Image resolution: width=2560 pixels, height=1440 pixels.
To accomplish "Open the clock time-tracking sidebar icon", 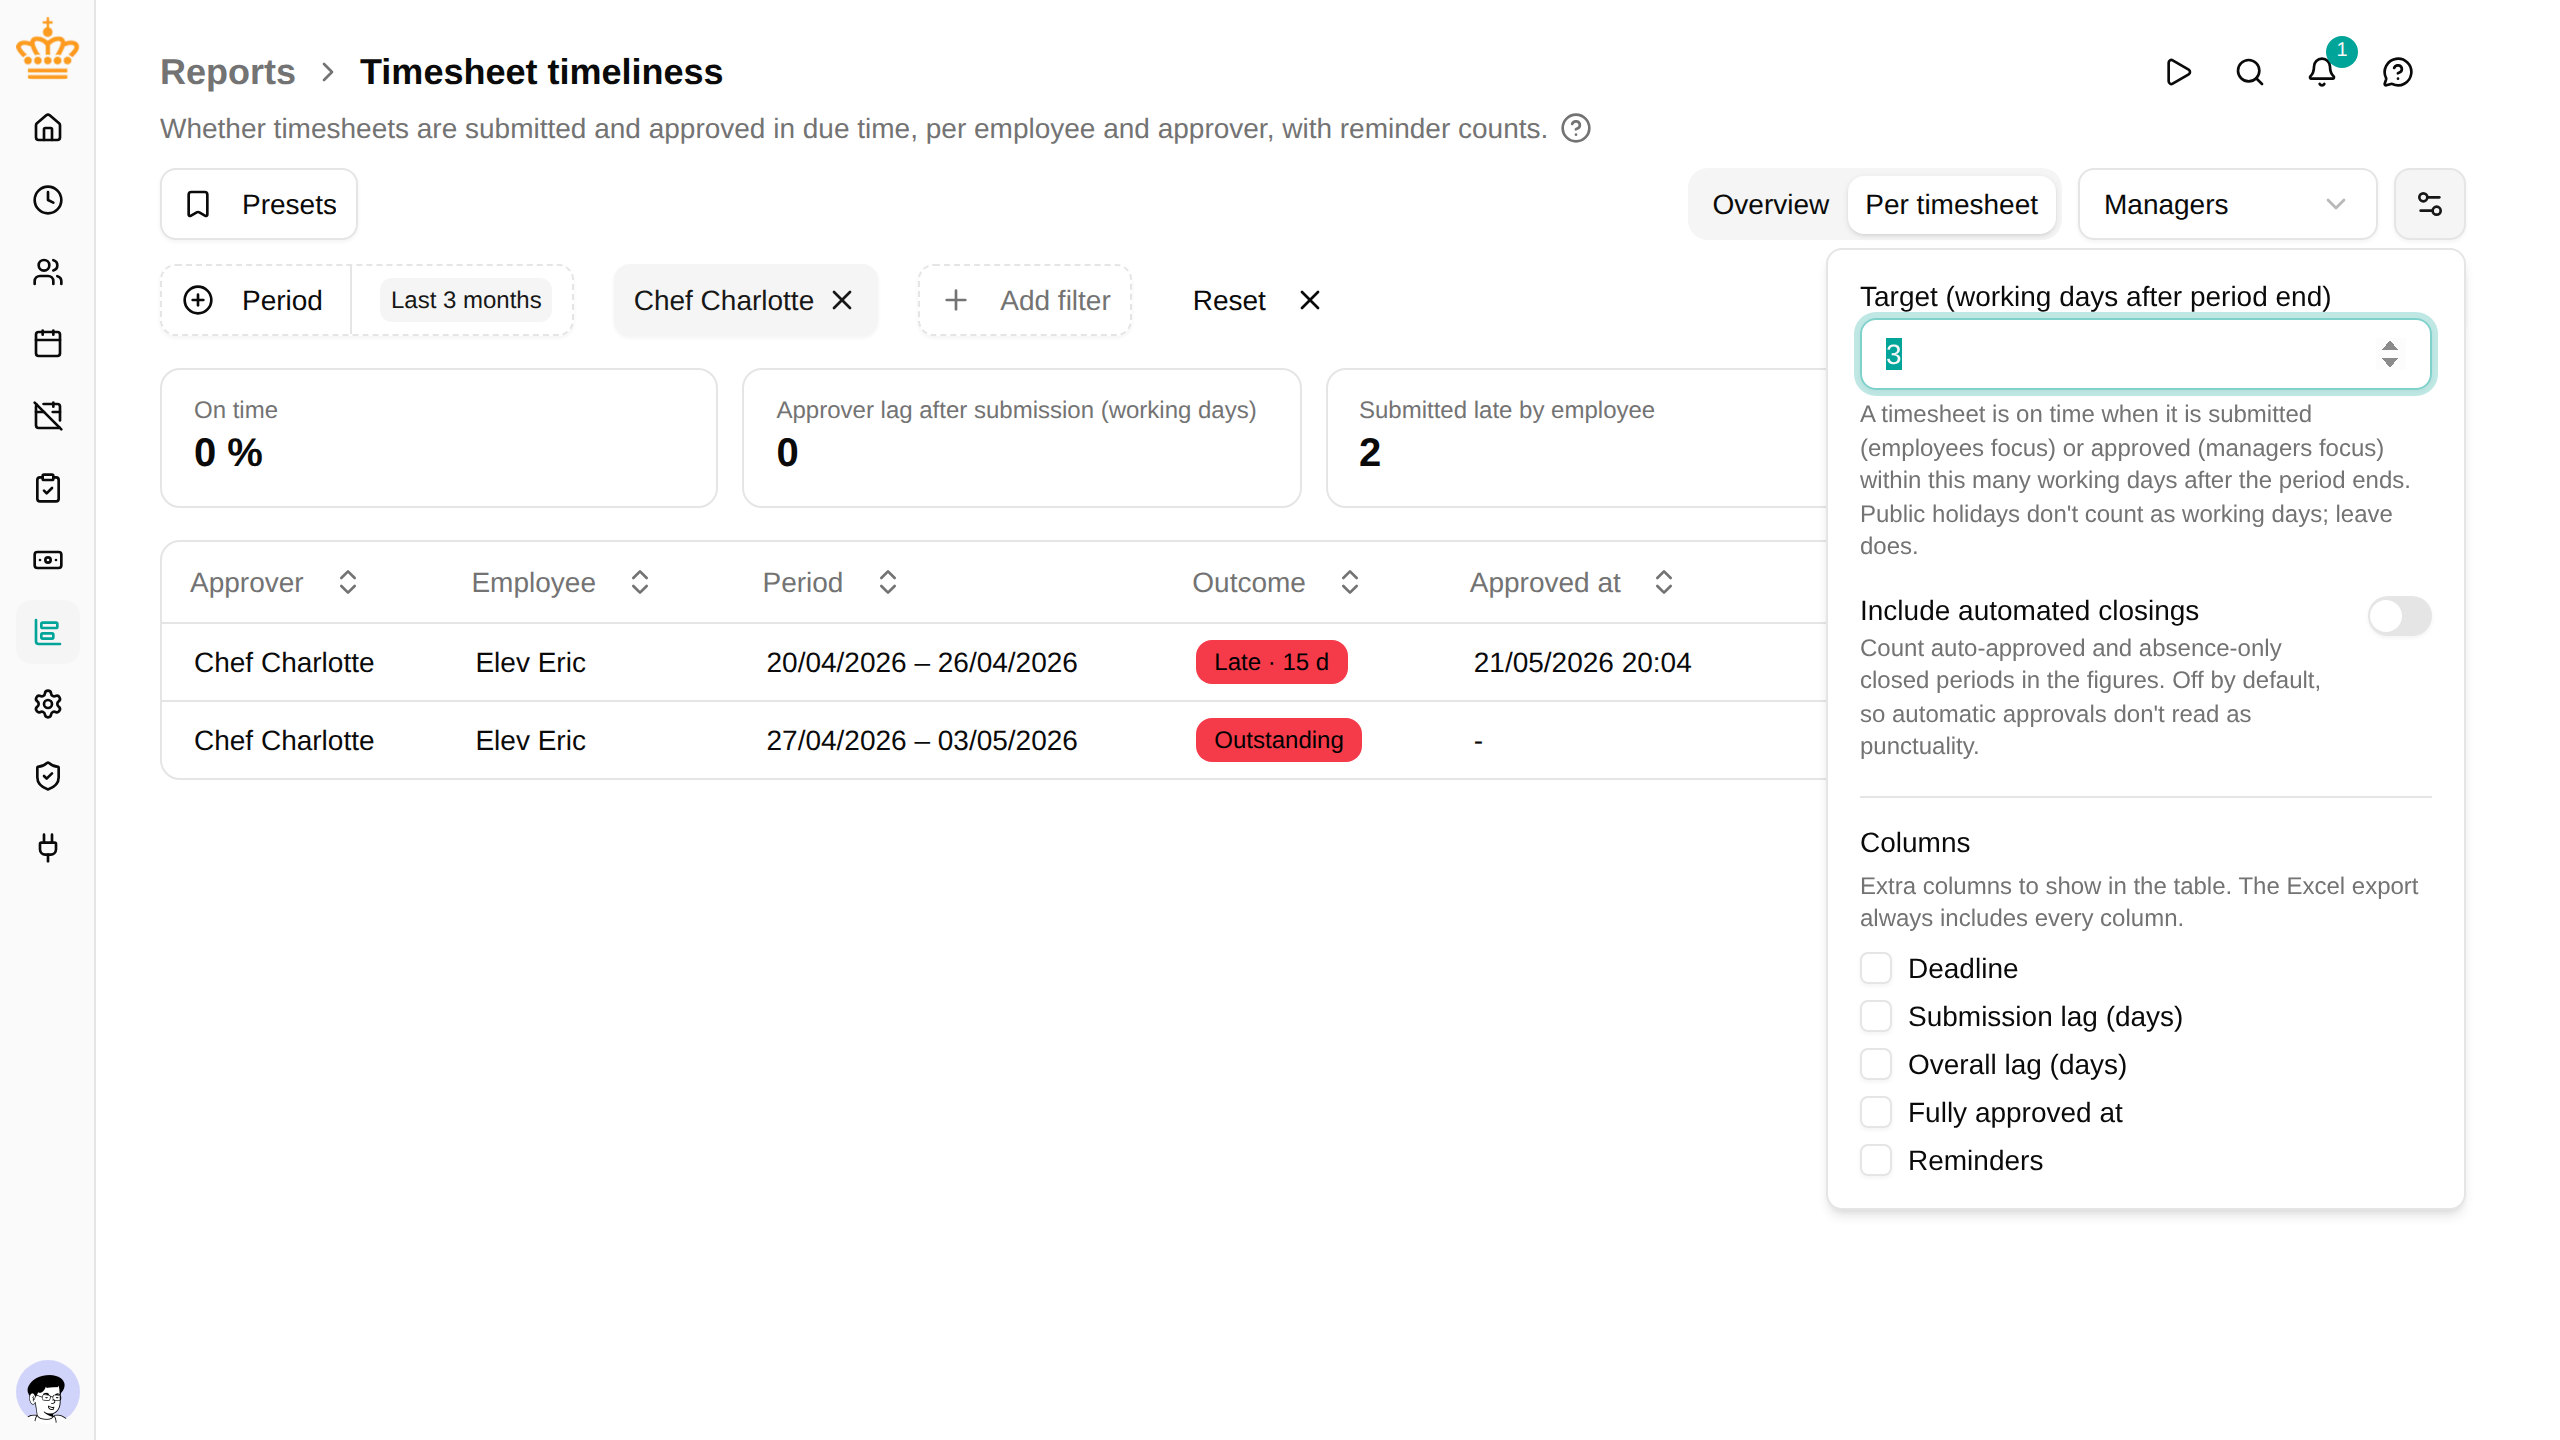I will click(48, 200).
